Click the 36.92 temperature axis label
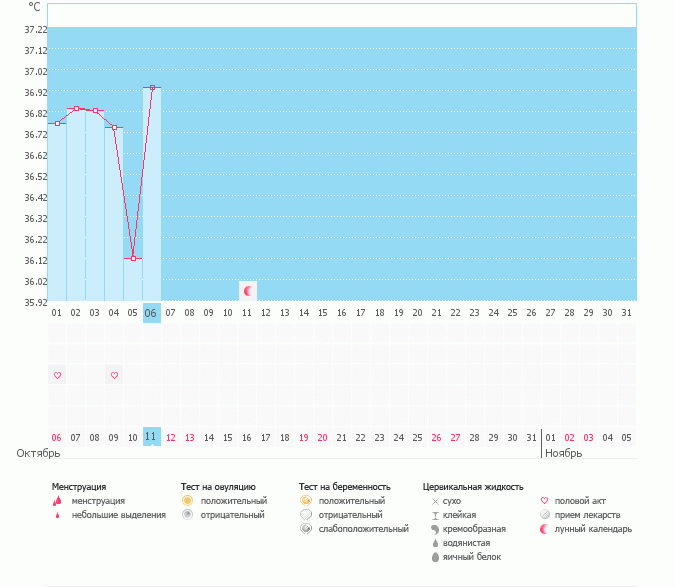 pyautogui.click(x=35, y=93)
